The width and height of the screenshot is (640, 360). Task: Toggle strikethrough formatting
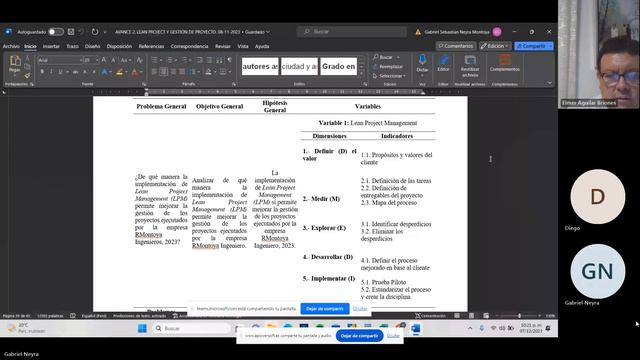(x=75, y=72)
